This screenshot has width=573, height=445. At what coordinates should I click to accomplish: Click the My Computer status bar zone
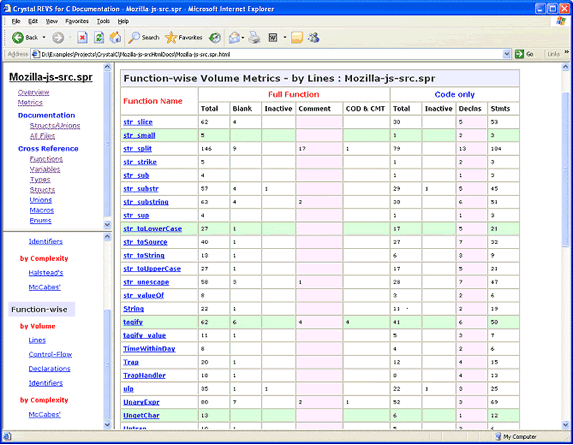[x=516, y=437]
